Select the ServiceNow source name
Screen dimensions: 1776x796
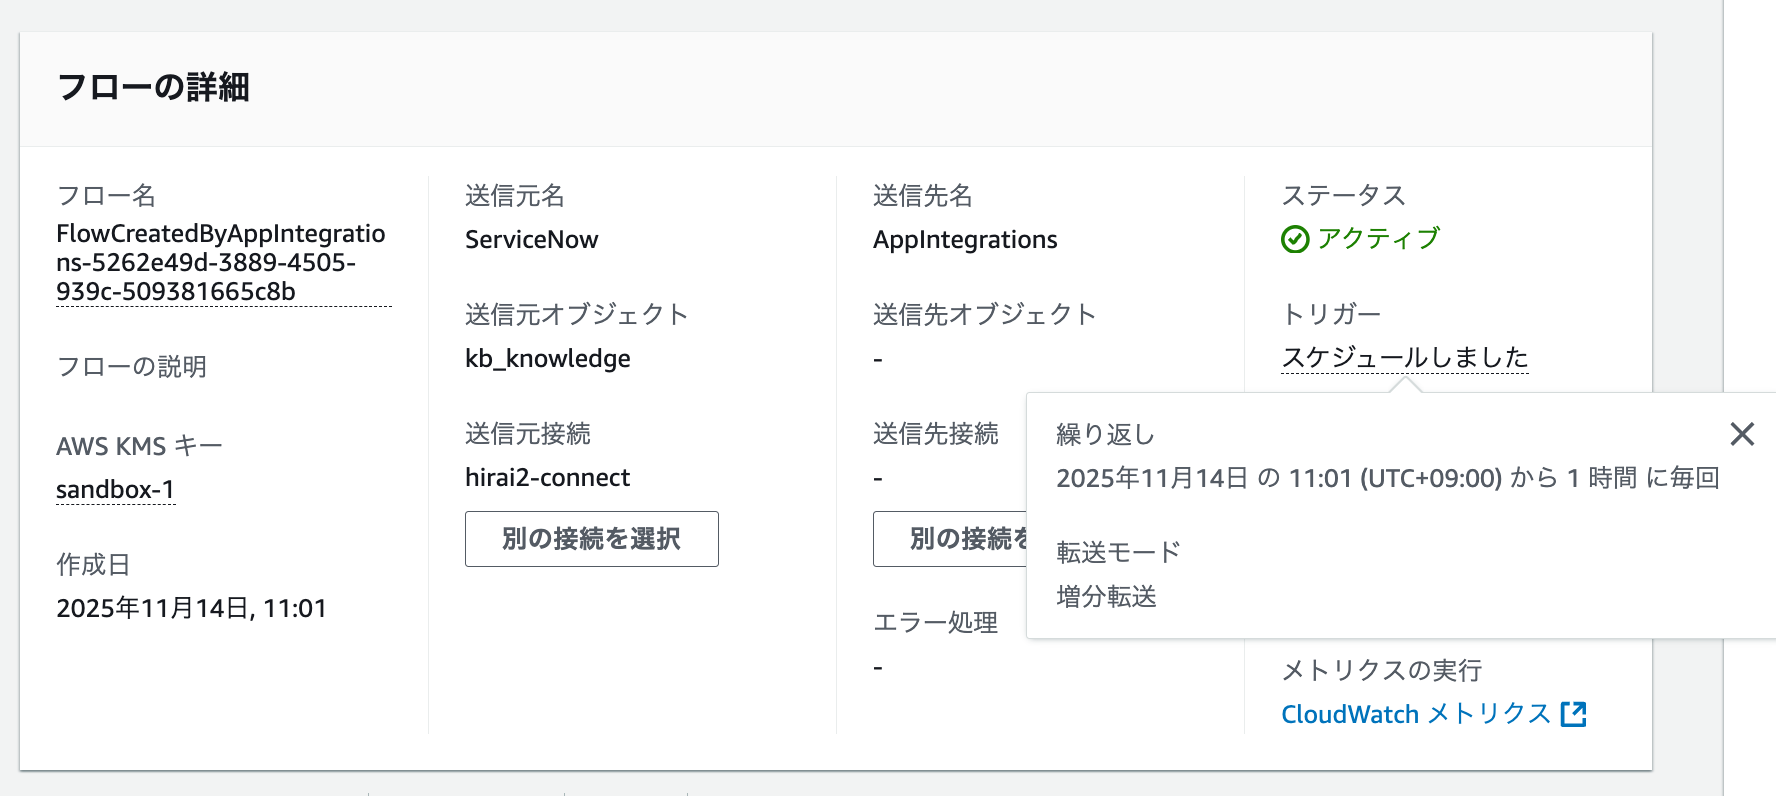[532, 240]
